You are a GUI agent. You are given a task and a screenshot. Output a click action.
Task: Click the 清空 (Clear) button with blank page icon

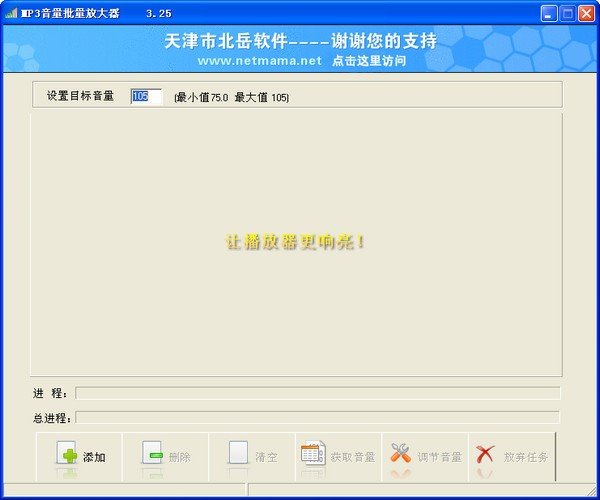(252, 457)
